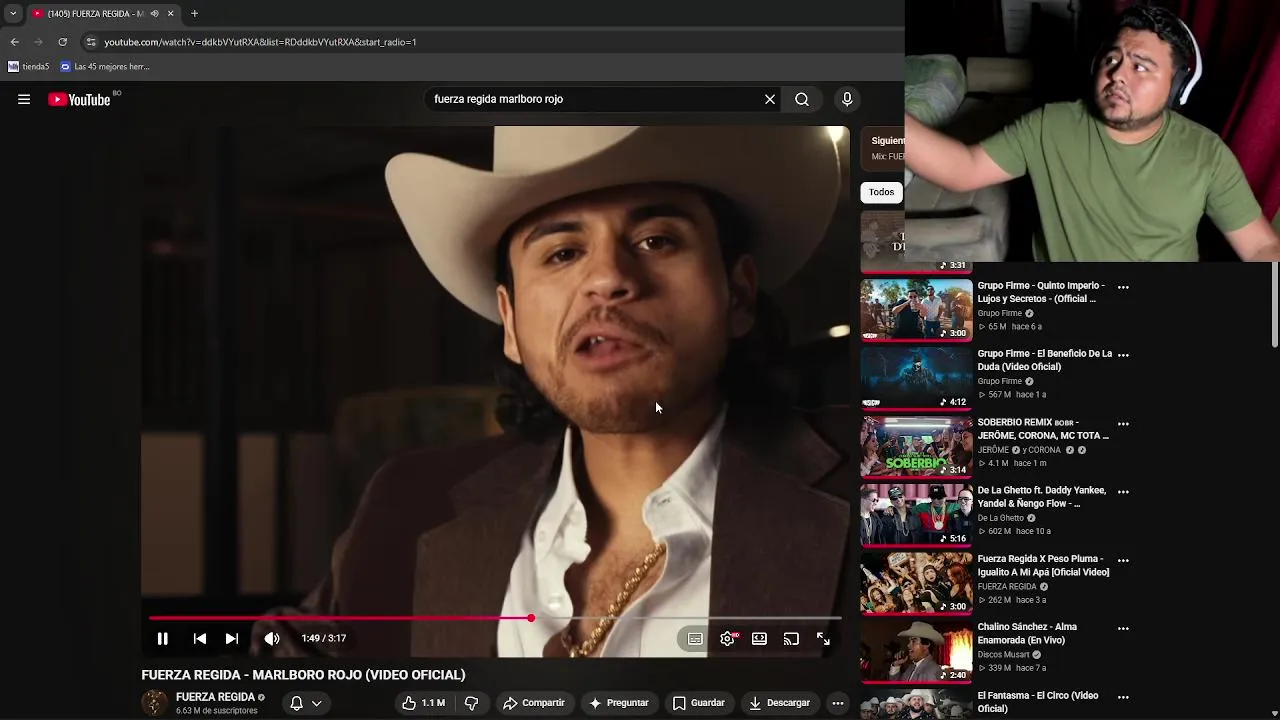Toggle the notification bell for the channel

[296, 703]
